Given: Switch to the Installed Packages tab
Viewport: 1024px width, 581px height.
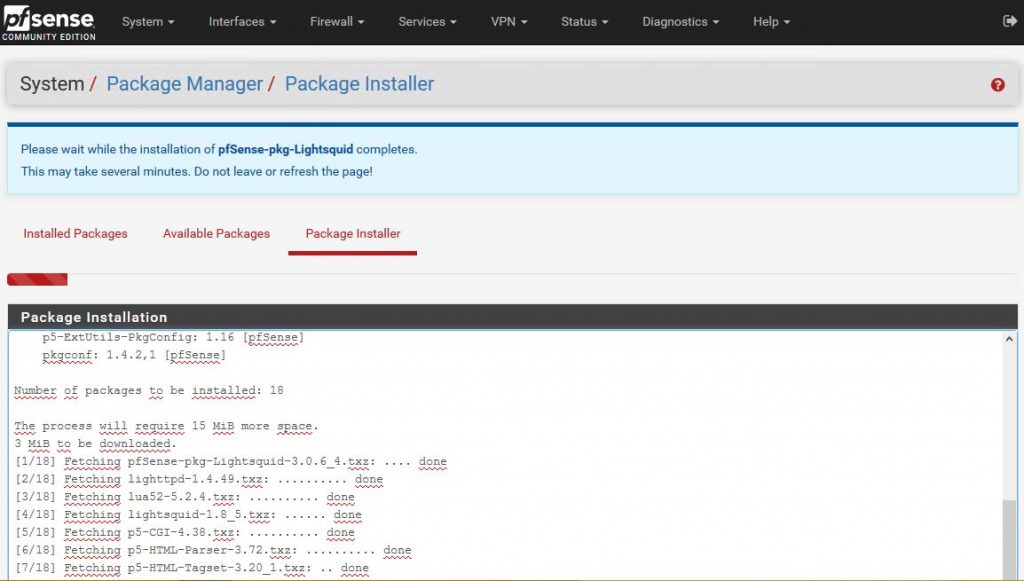Looking at the screenshot, I should coord(75,233).
